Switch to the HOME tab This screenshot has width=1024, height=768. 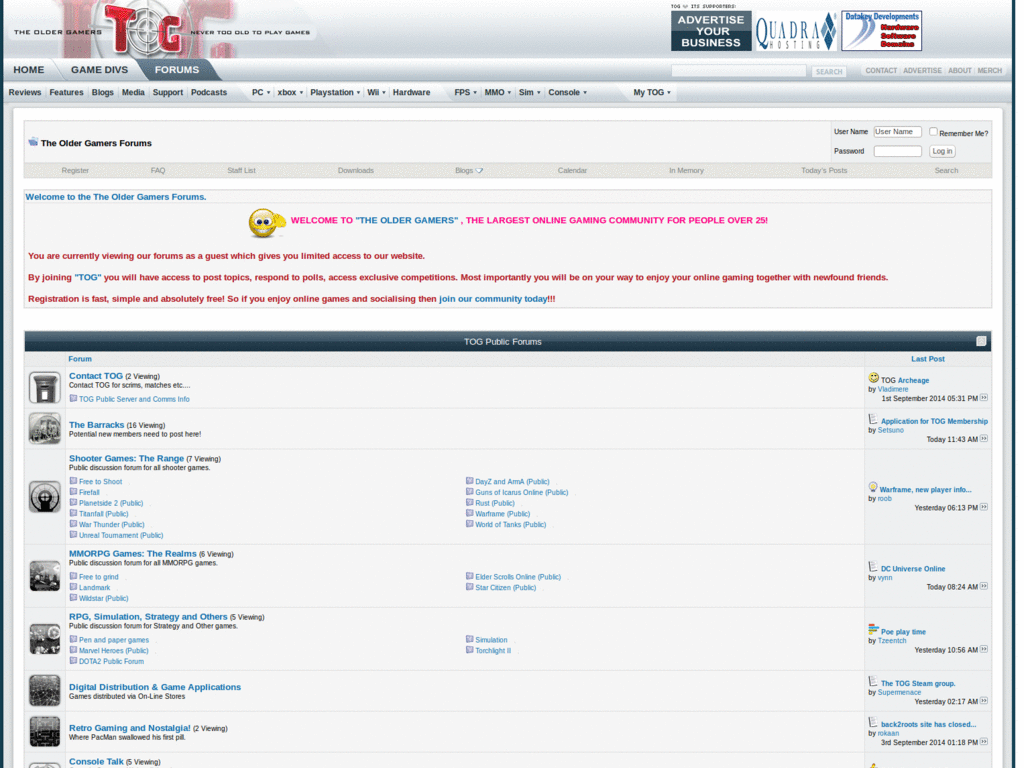click(29, 69)
